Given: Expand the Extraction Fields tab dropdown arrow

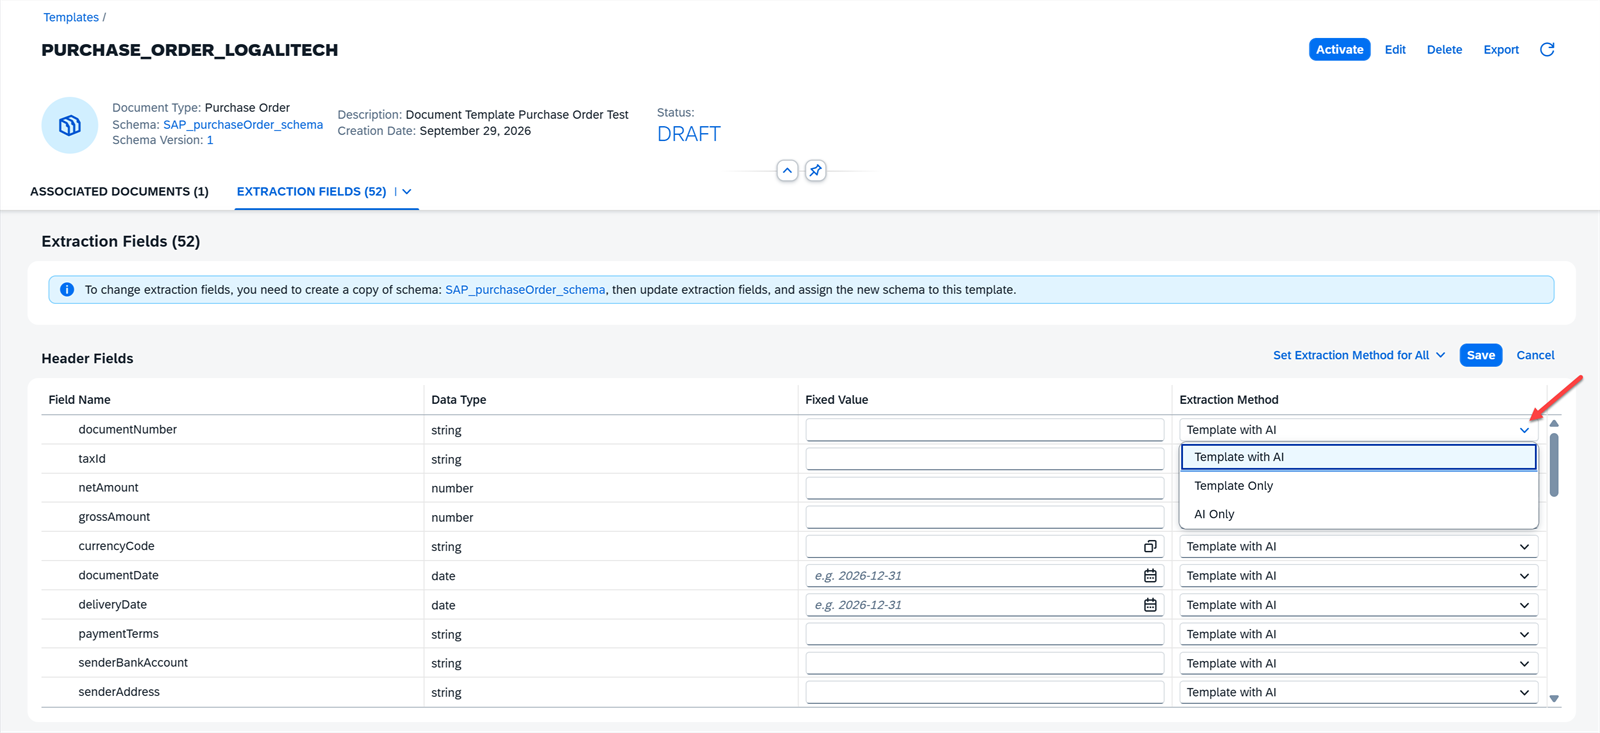Looking at the screenshot, I should (407, 192).
